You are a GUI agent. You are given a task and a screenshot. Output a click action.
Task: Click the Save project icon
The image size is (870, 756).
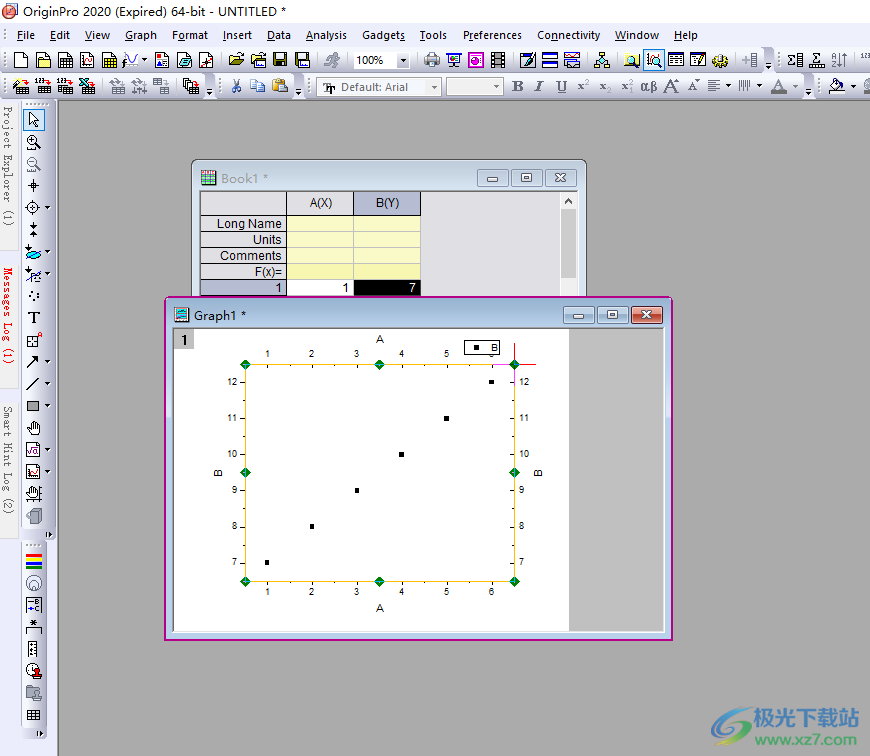point(279,61)
